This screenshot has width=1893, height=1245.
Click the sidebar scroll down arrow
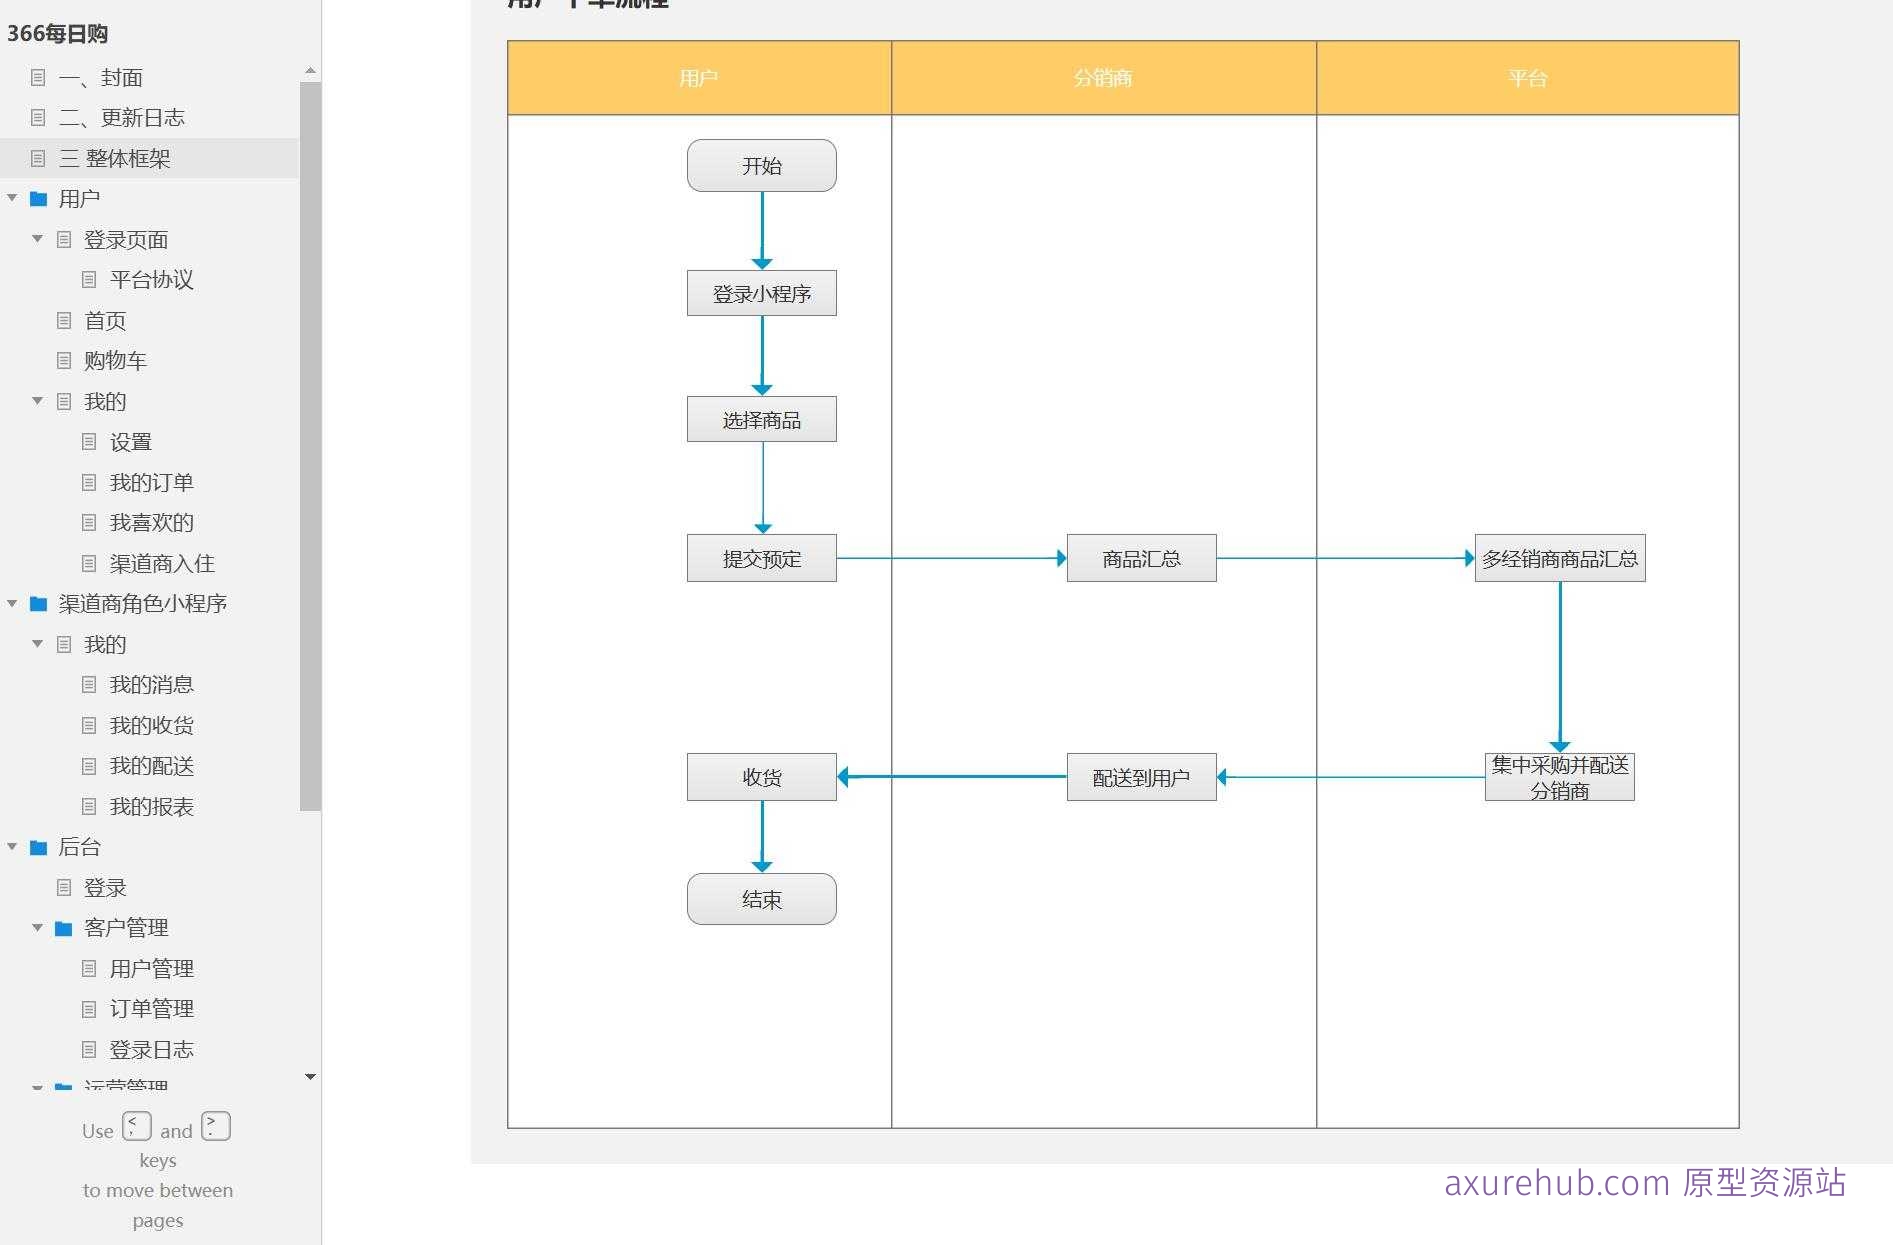tap(310, 1077)
